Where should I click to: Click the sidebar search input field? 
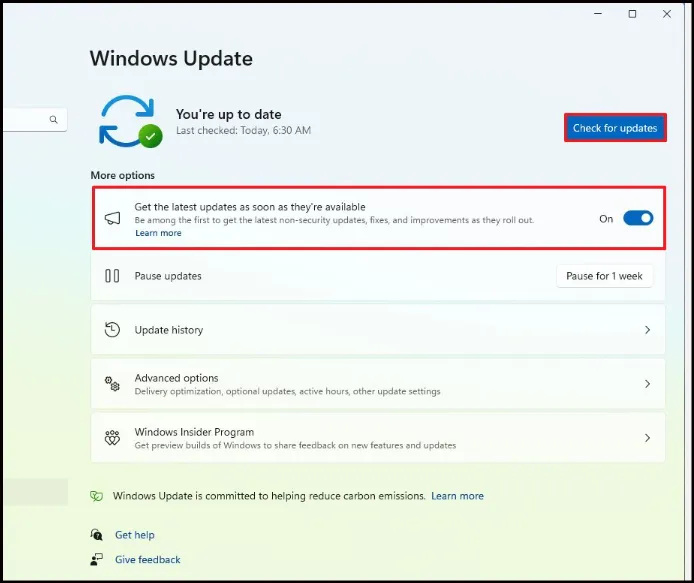[x=35, y=120]
